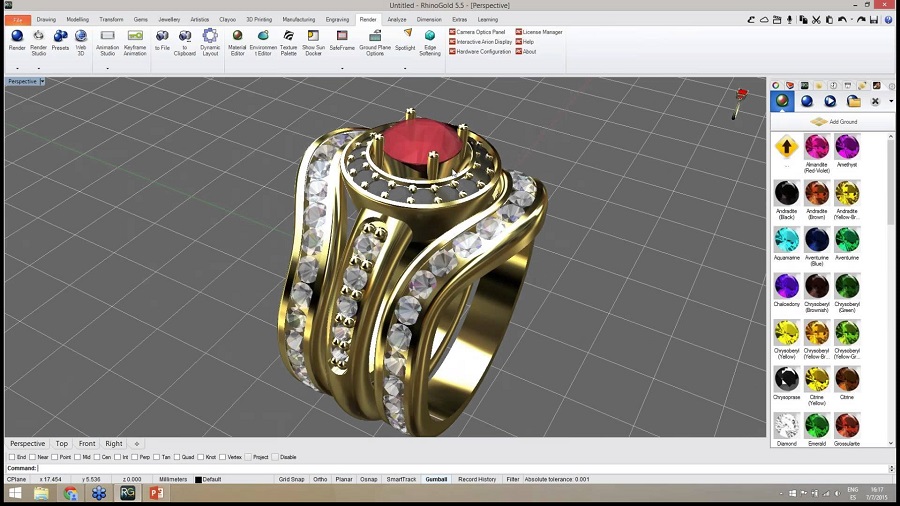Switch to the Jewellery ribbon tab
Image resolution: width=900 pixels, height=506 pixels.
169,19
